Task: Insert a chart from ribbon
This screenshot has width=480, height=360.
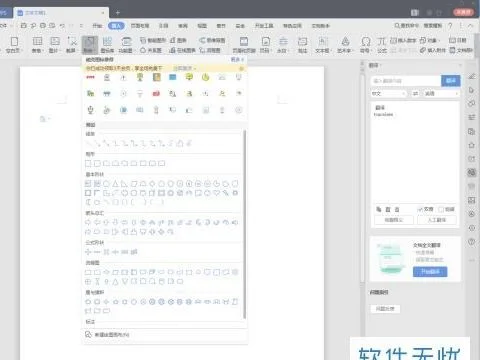Action: [x=179, y=40]
